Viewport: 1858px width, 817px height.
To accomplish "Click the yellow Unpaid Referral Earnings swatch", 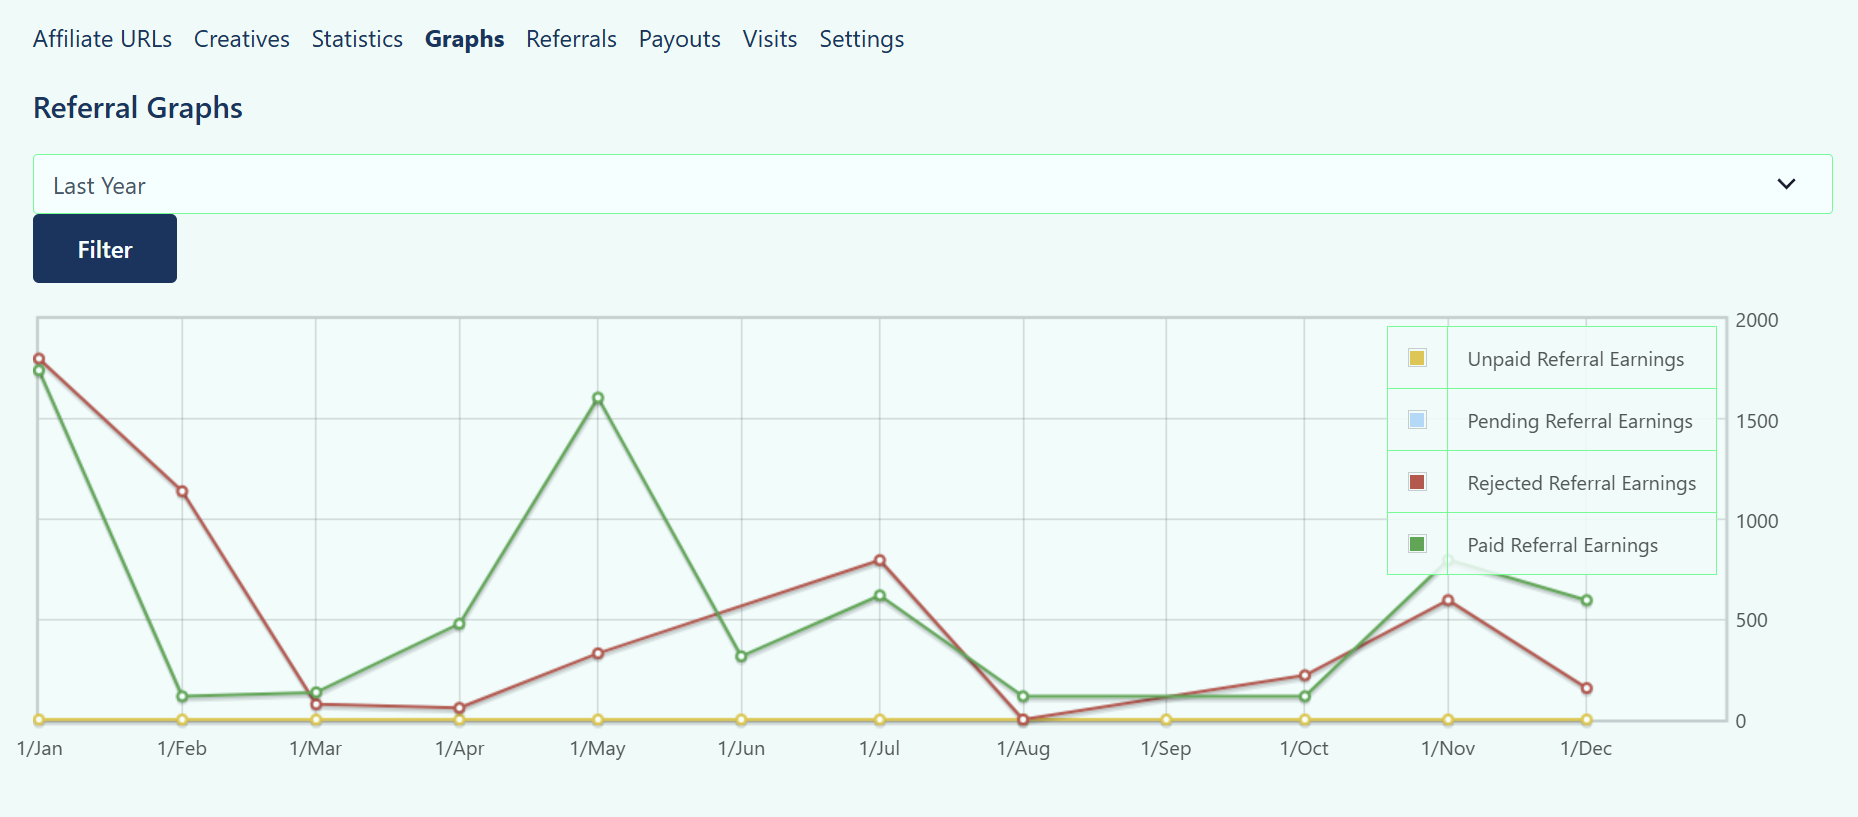I will (x=1417, y=358).
